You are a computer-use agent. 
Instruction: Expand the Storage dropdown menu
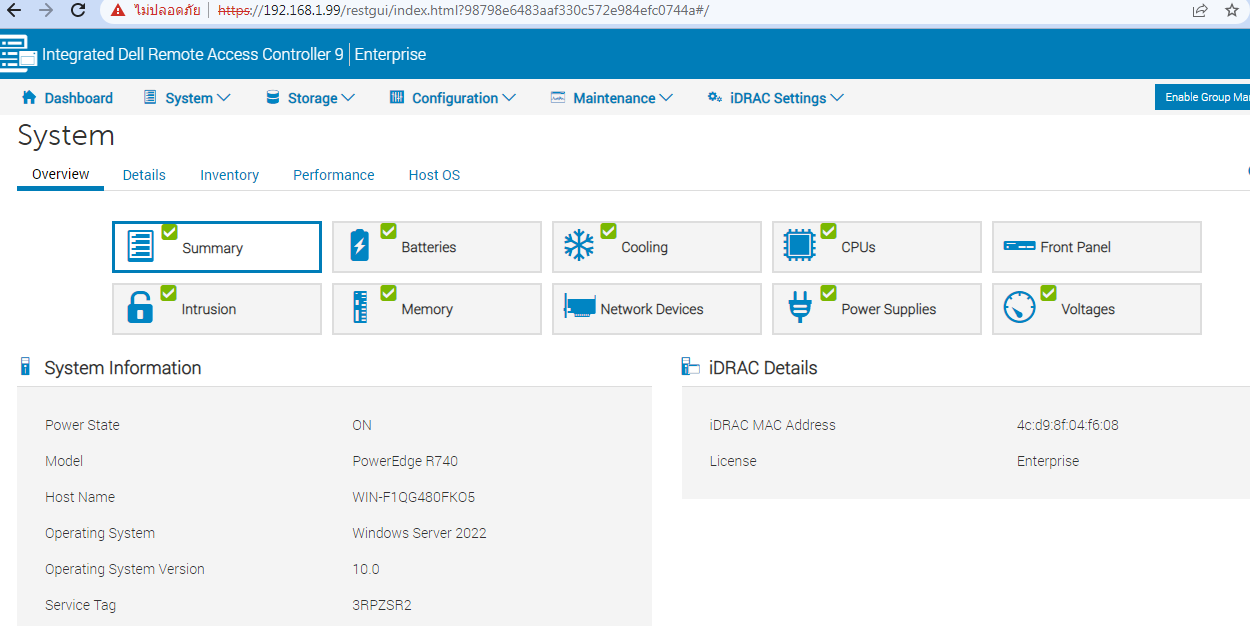[x=311, y=98]
